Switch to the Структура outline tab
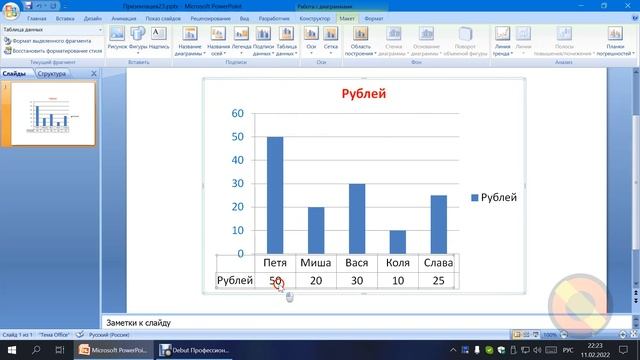Screen dimensions: 640x360 pyautogui.click(x=51, y=74)
